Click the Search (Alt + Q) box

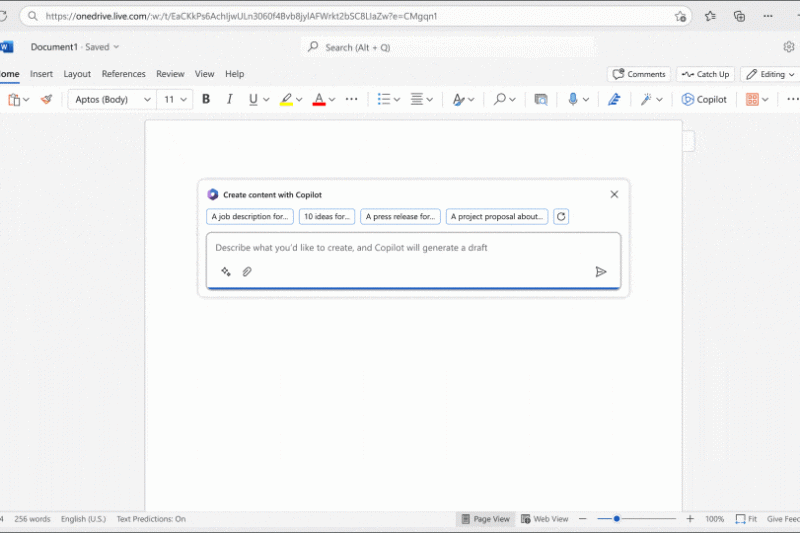(x=448, y=47)
